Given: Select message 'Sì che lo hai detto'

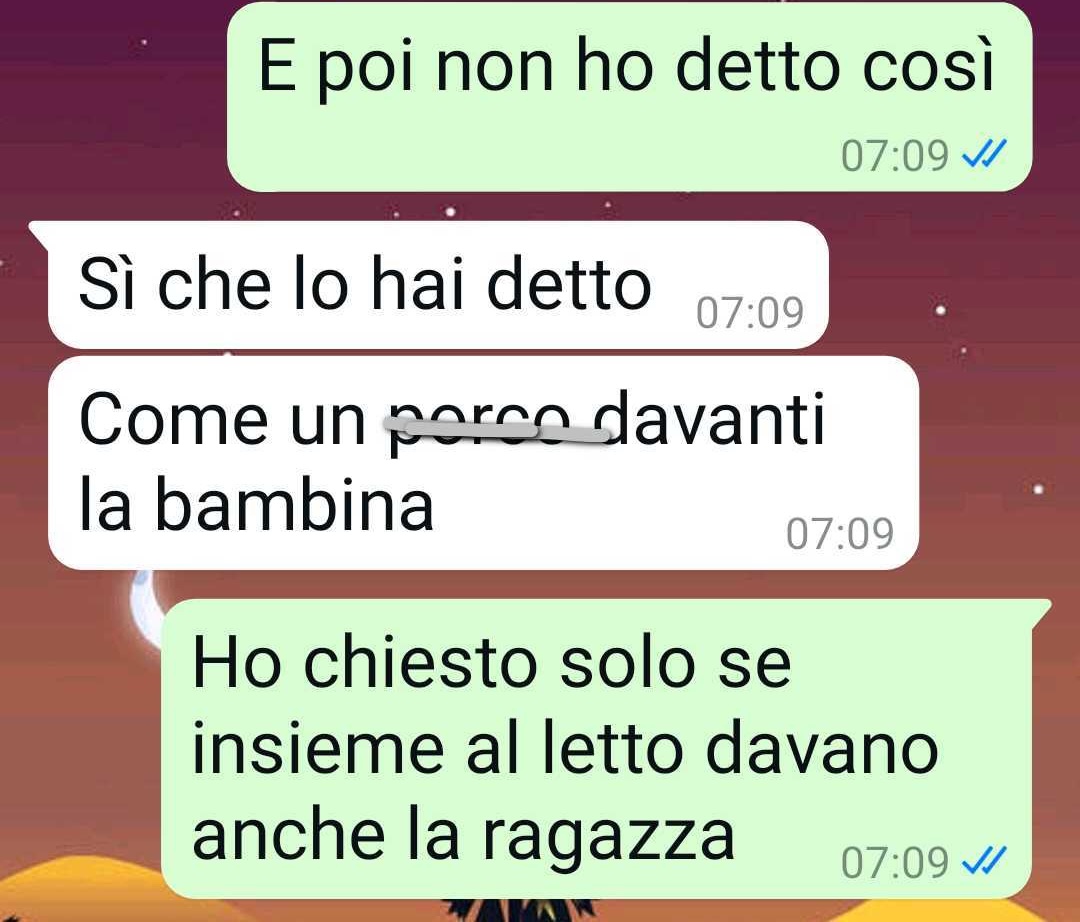Looking at the screenshot, I should coord(438,285).
